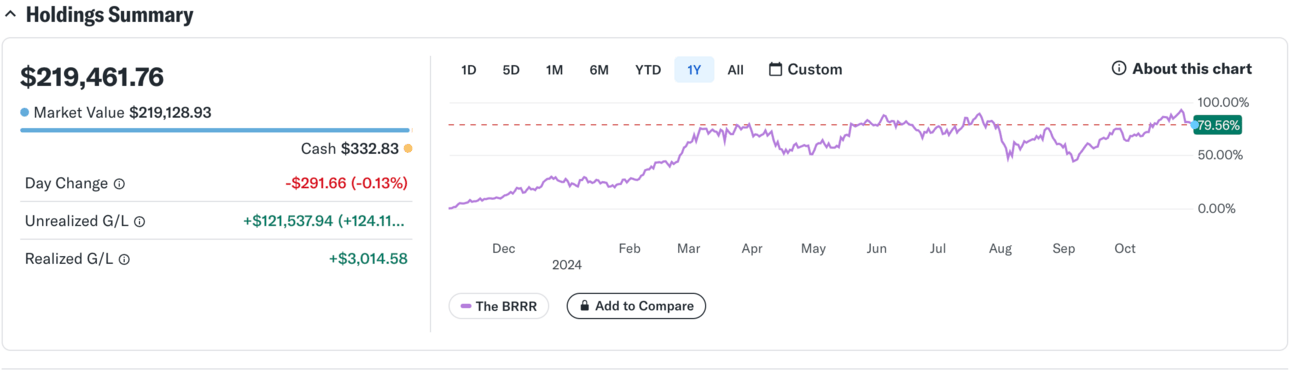Click the lock icon on Add to Compare
The image size is (1292, 370).
point(582,306)
